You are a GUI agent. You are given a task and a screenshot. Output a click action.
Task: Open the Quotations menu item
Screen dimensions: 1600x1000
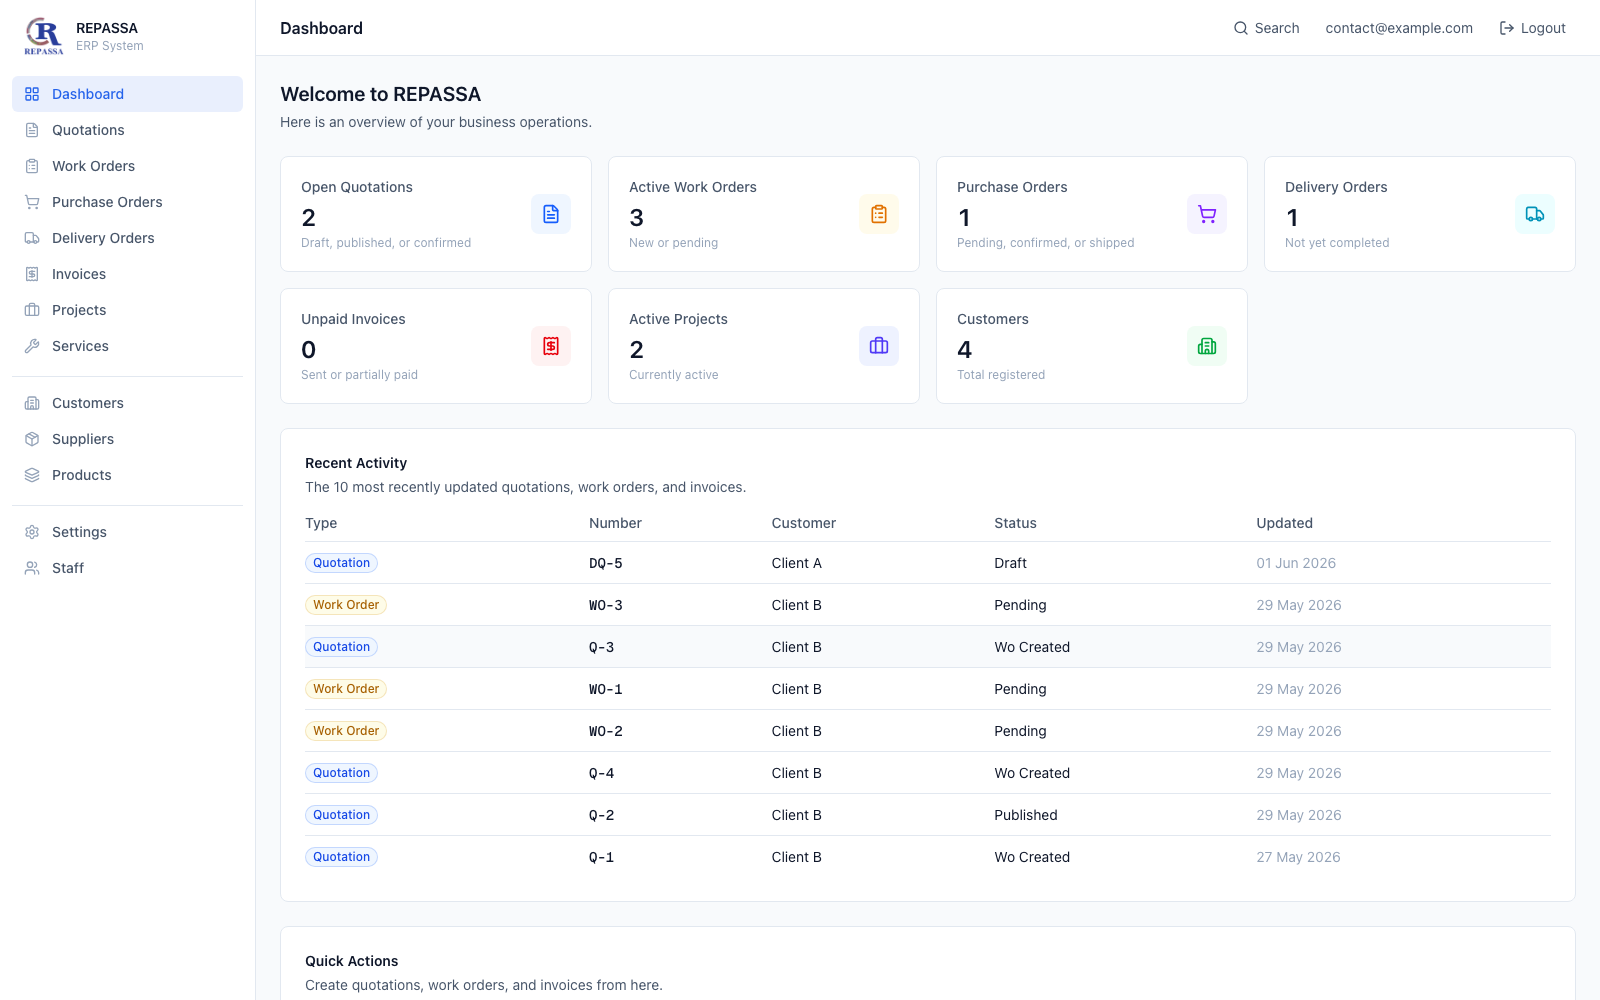pyautogui.click(x=127, y=130)
